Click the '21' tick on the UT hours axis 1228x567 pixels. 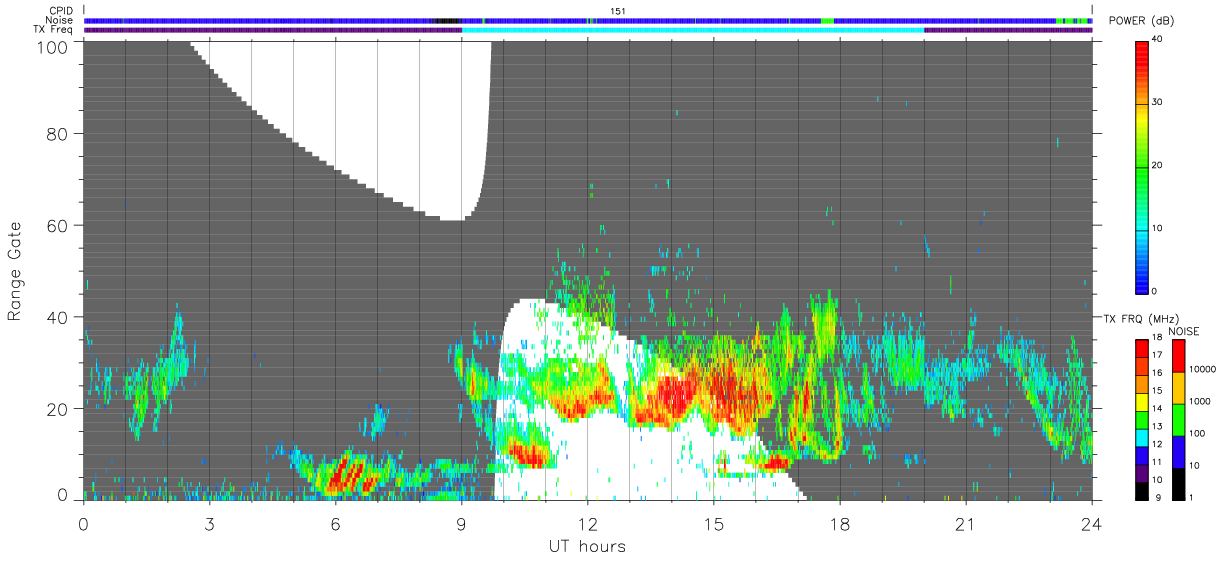965,524
